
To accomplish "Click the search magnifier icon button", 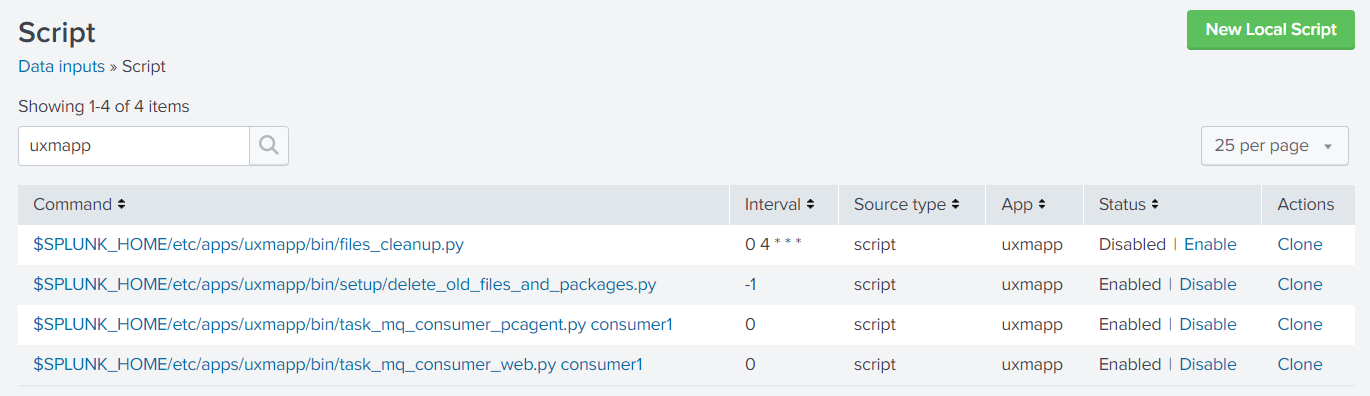I will click(269, 146).
